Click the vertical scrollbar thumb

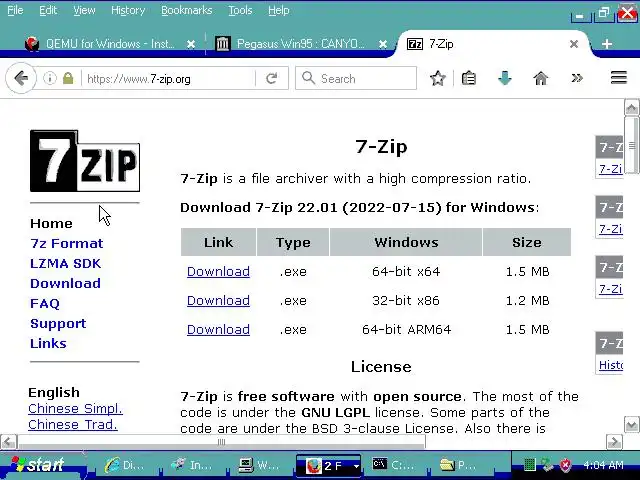click(x=631, y=145)
